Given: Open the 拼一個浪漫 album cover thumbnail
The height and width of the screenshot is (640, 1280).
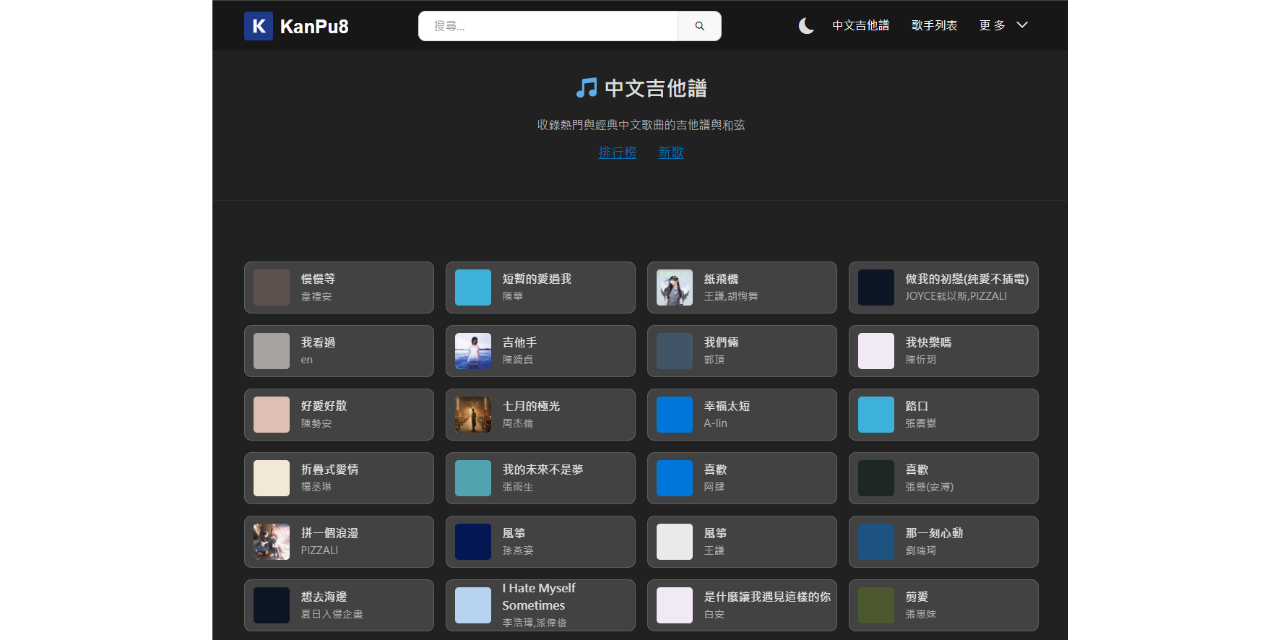Looking at the screenshot, I should 272,542.
